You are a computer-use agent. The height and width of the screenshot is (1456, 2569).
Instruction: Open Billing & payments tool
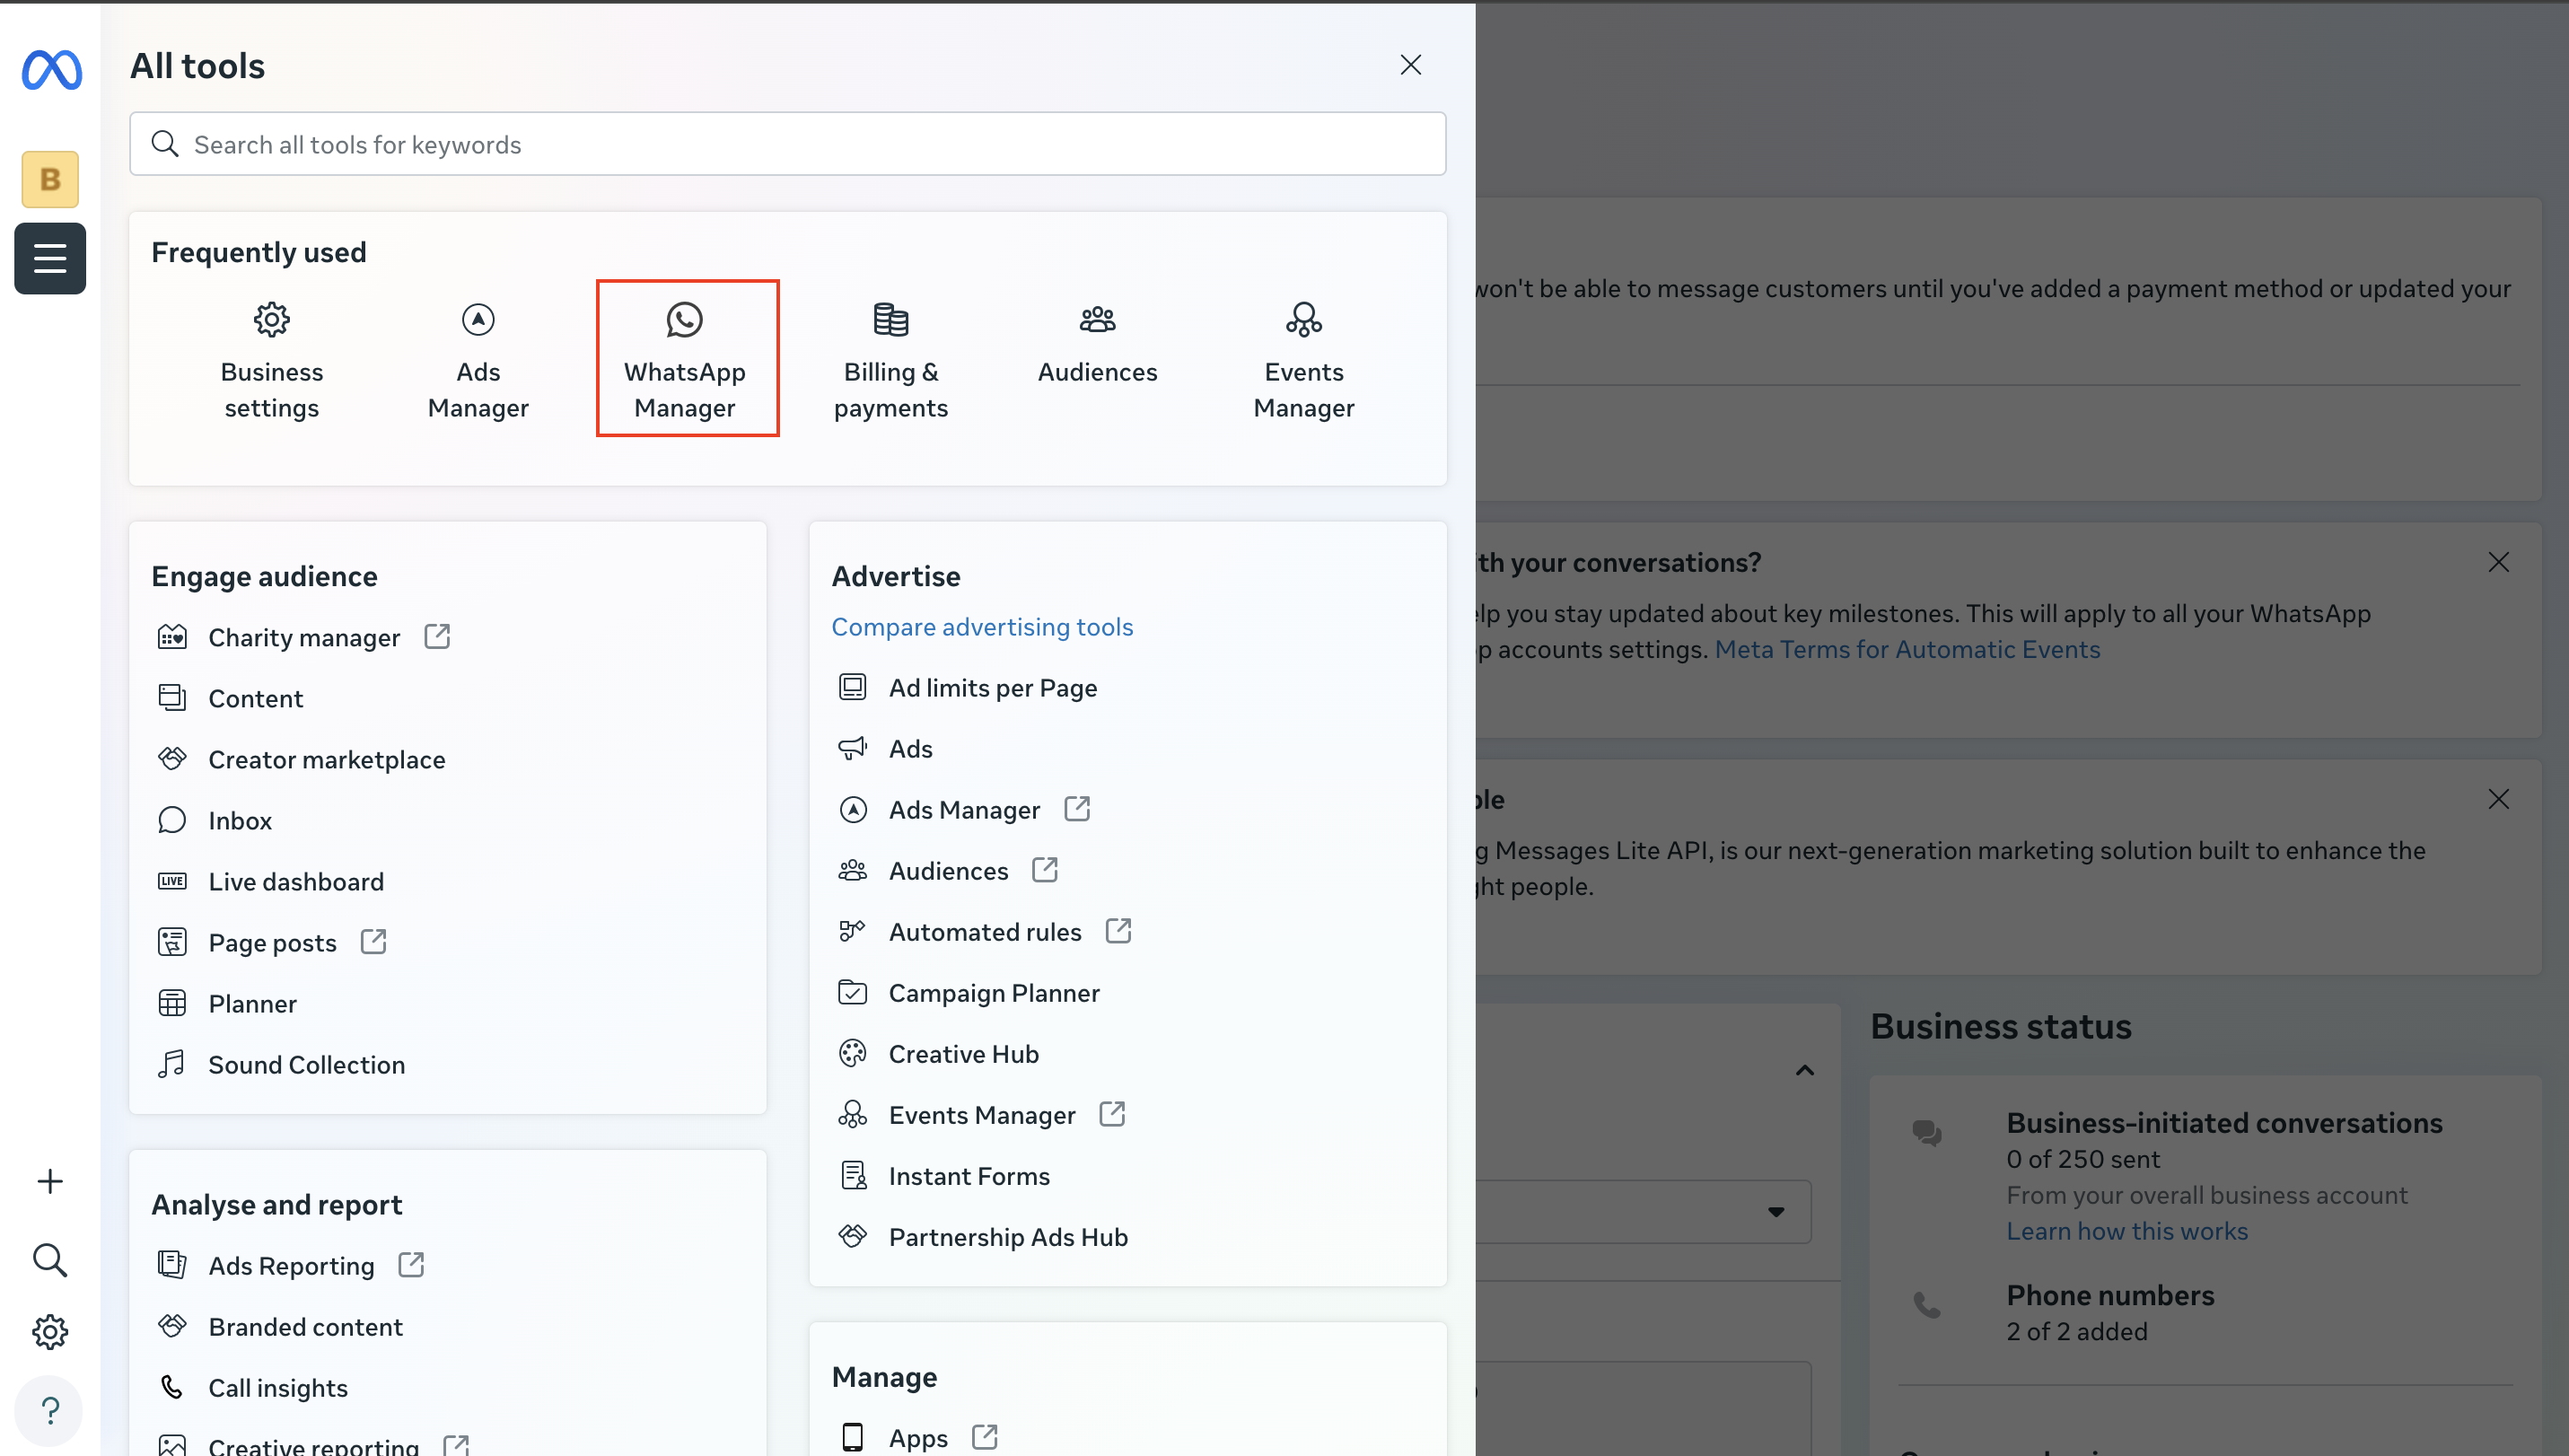(x=890, y=358)
